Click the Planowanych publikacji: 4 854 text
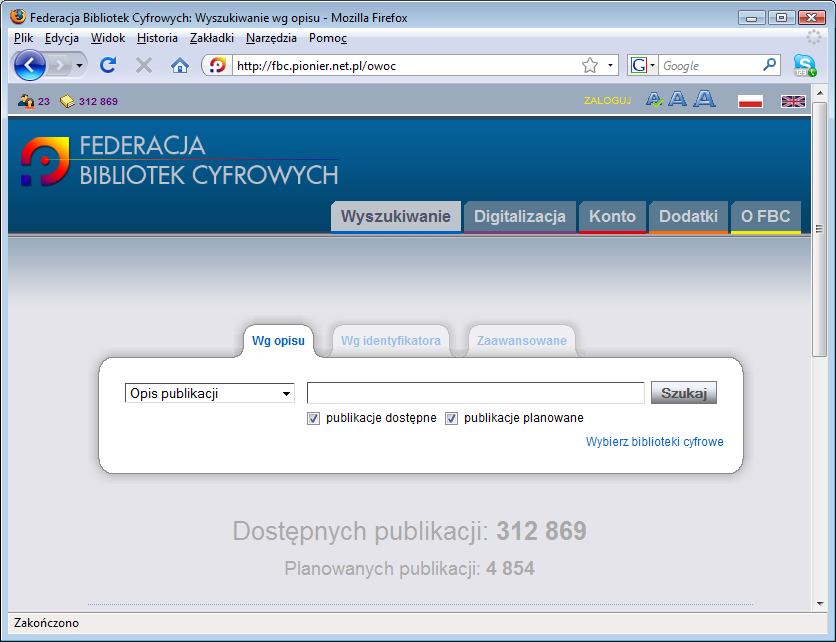 click(409, 568)
